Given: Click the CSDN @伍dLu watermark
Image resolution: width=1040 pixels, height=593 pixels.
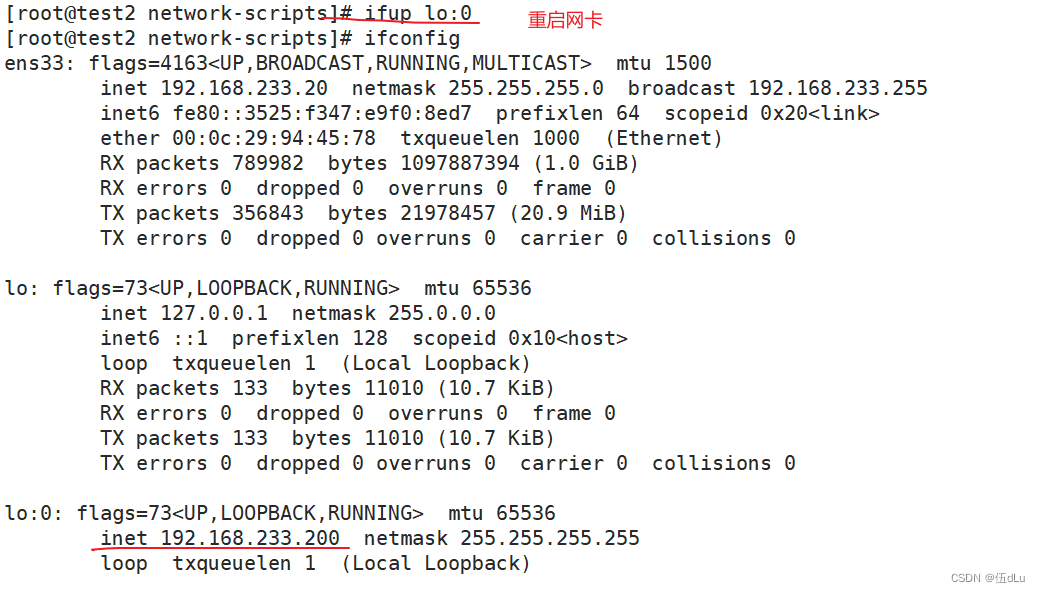Looking at the screenshot, I should pos(988,578).
